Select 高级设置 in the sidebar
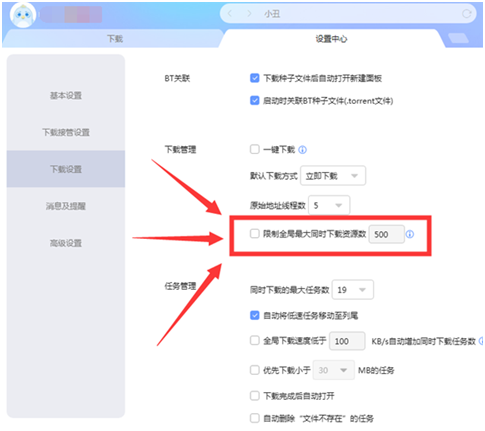This screenshot has width=485, height=431. [x=66, y=243]
